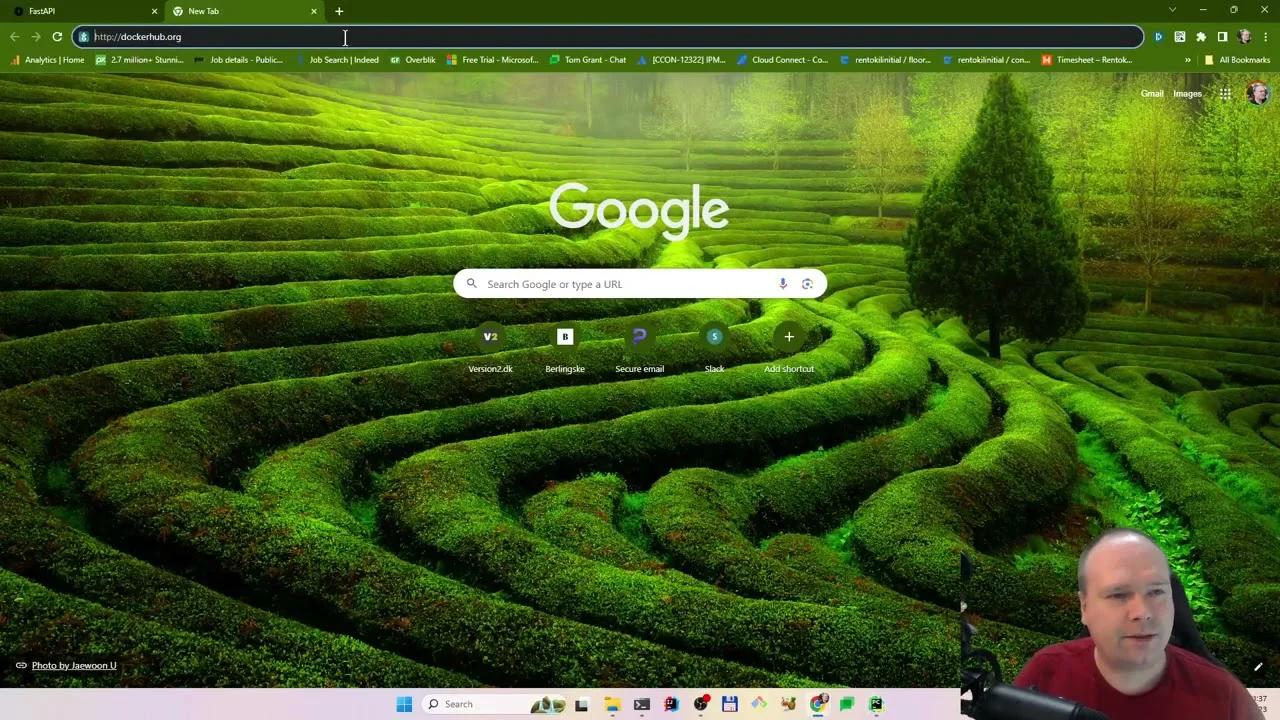Click the customize Chrome pencil icon
The image size is (1280, 720).
point(1258,666)
